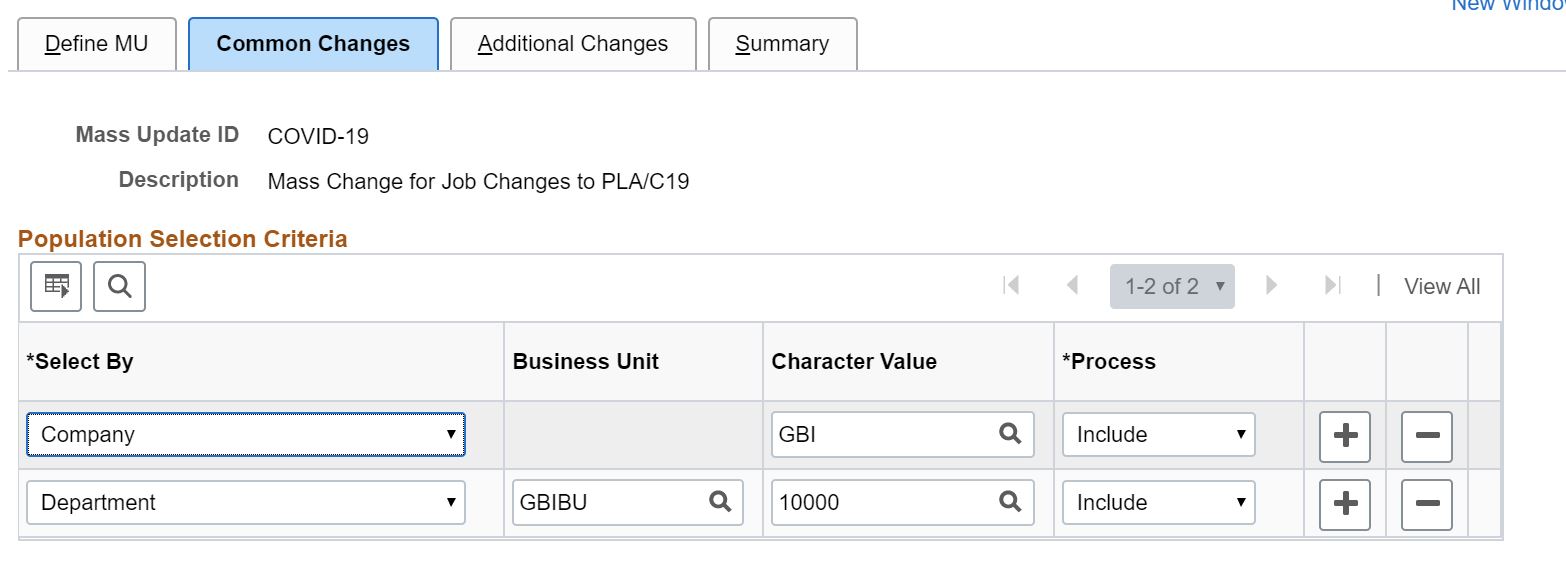Open lookup for GBIBU business unit
The width and height of the screenshot is (1566, 571).
point(720,502)
